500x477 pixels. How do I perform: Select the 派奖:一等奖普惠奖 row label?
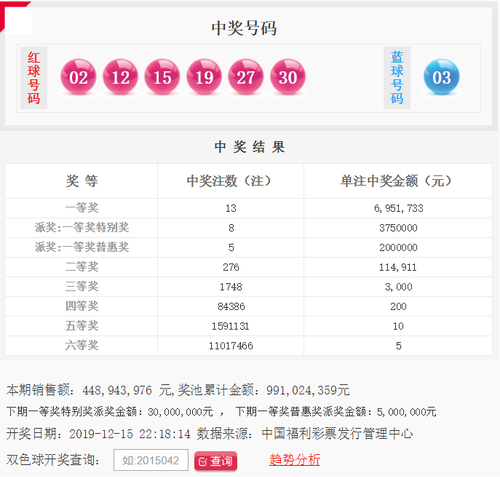pos(82,247)
